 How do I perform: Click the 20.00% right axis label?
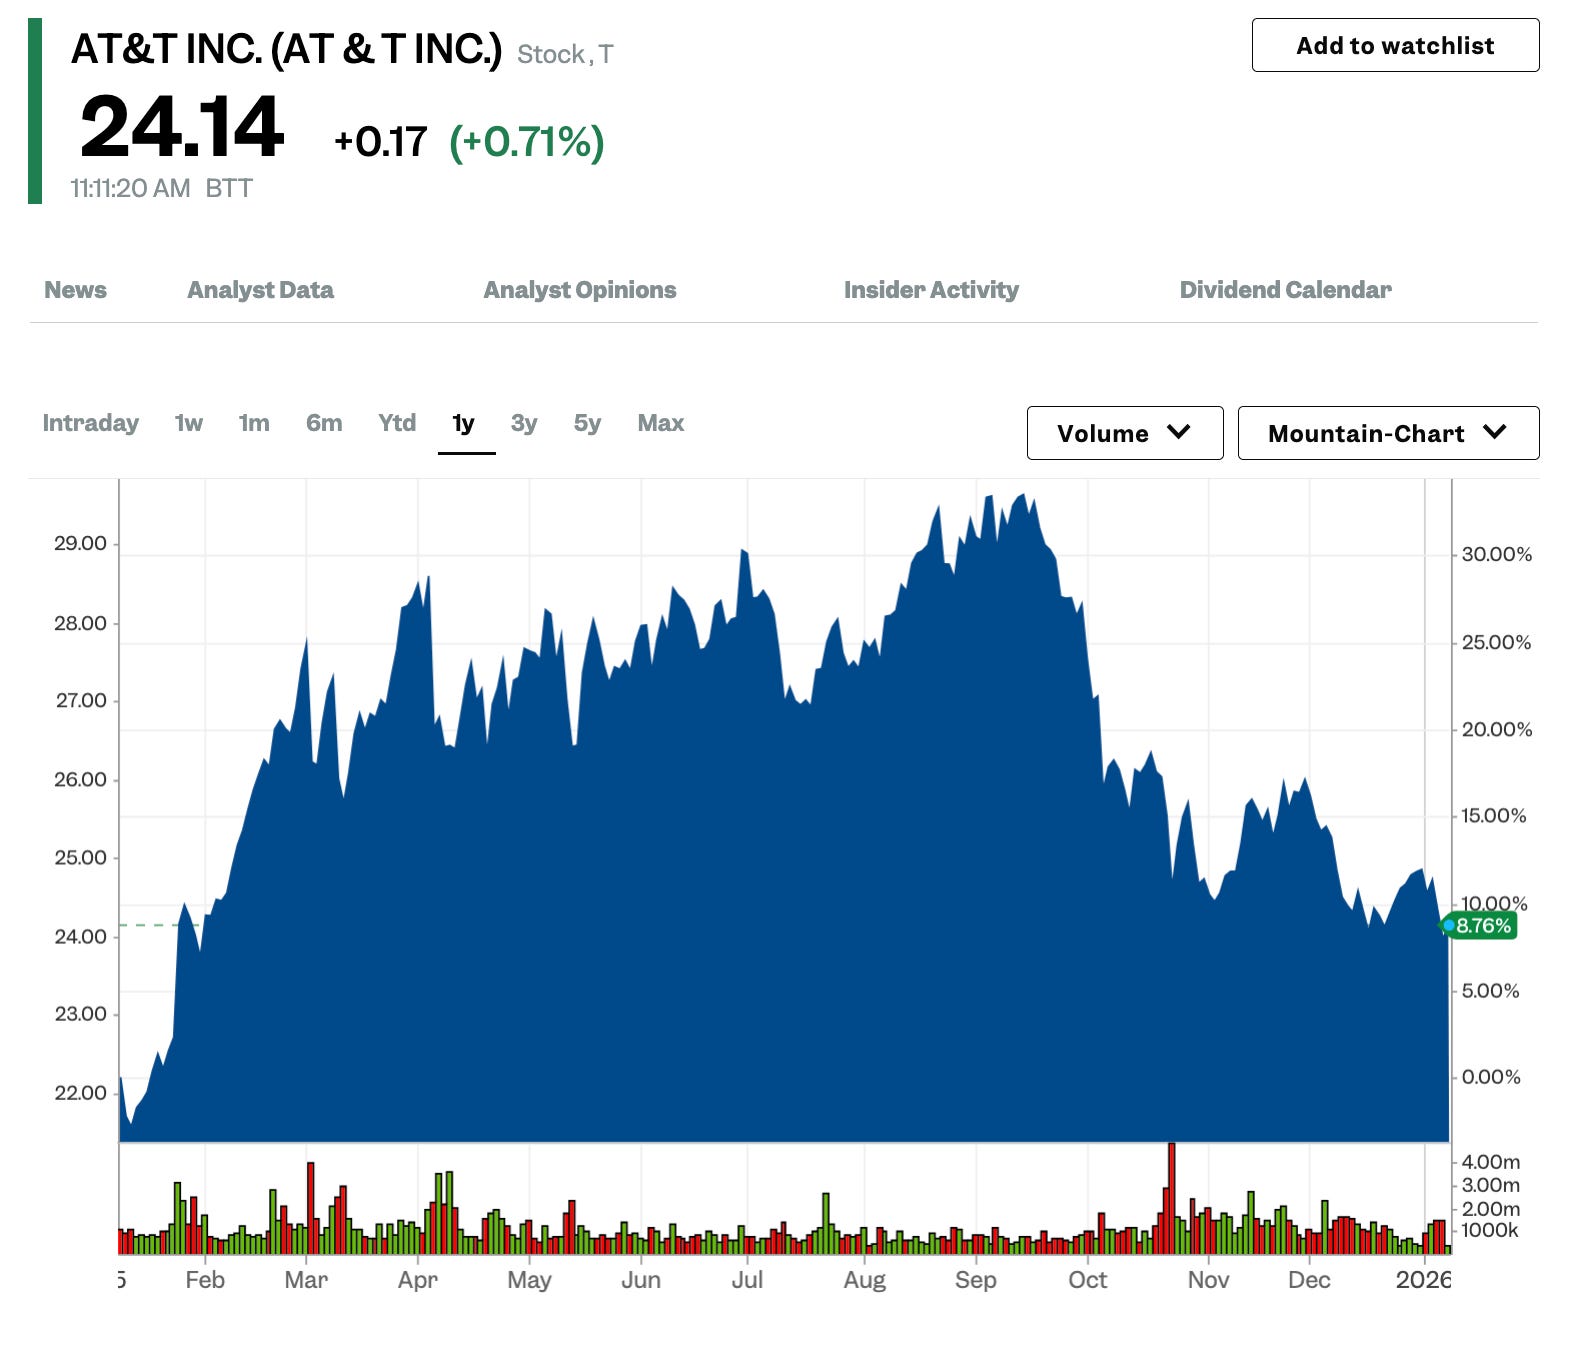click(x=1496, y=729)
